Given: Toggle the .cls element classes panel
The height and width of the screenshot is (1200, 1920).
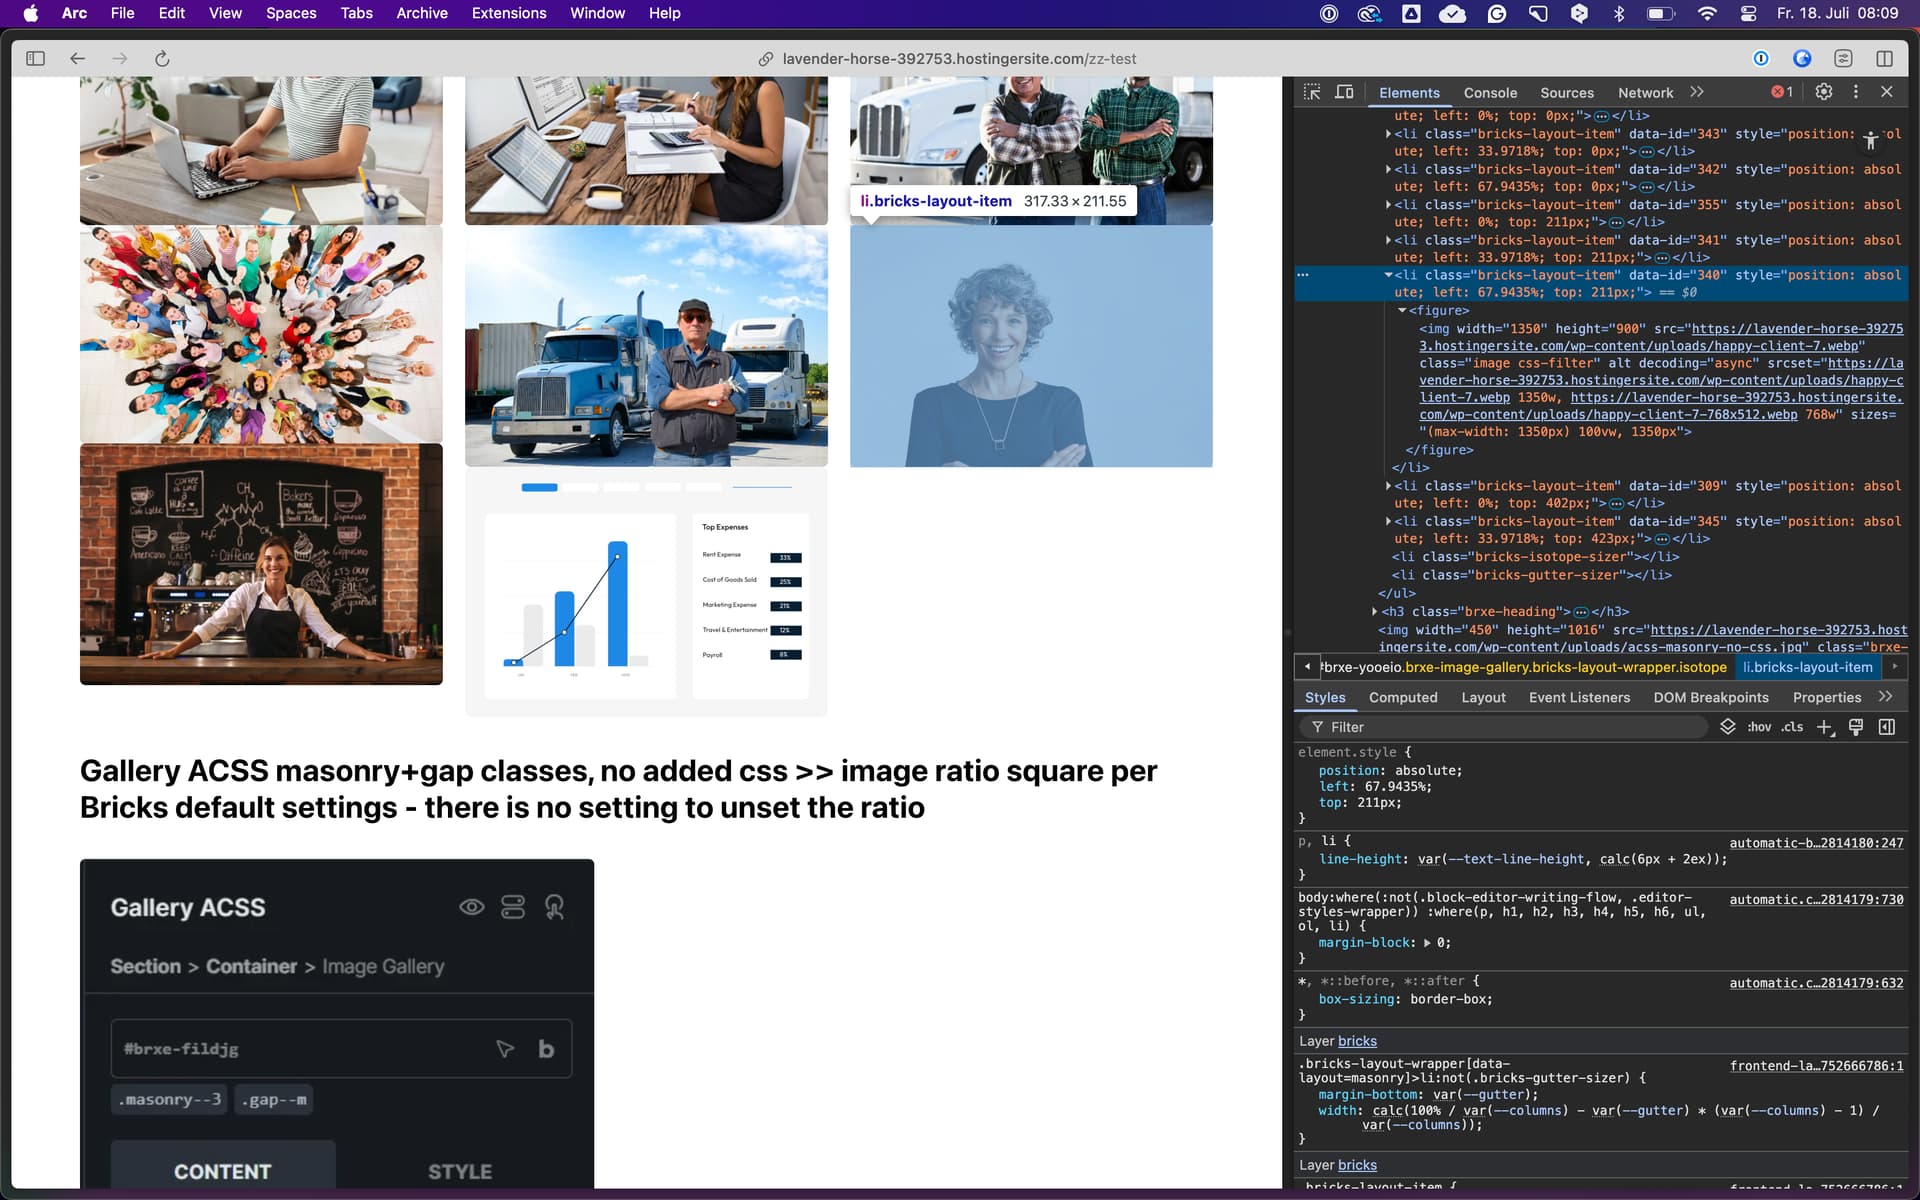Looking at the screenshot, I should (x=1792, y=727).
